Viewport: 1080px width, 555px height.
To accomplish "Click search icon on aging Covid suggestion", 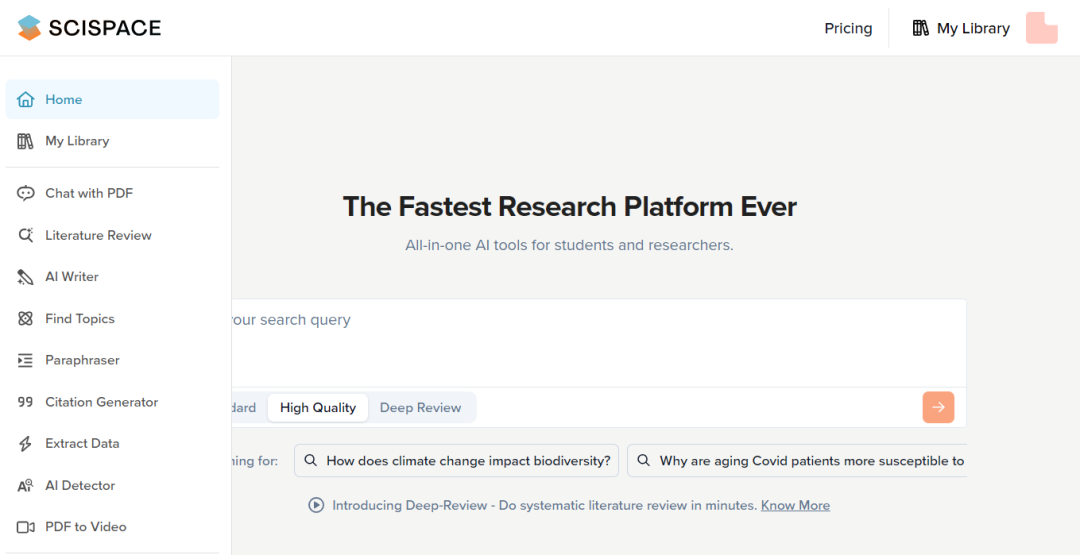I will tap(643, 461).
